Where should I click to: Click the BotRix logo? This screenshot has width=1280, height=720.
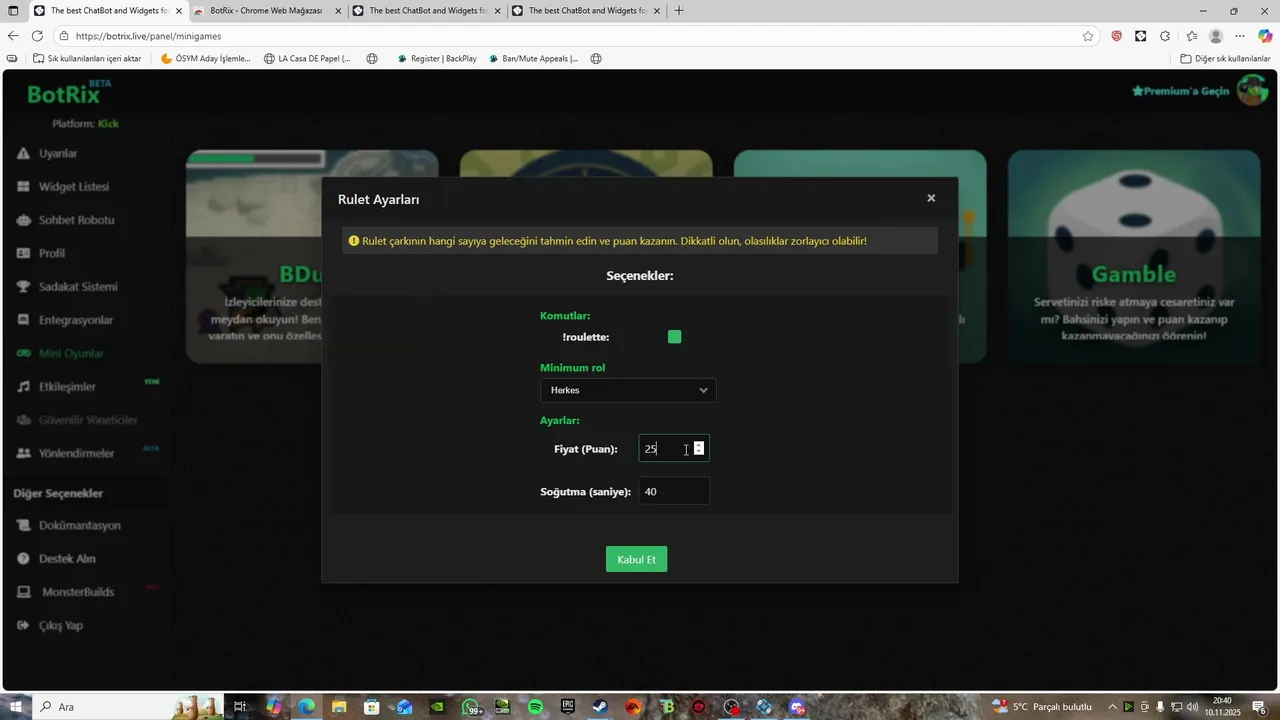coord(66,94)
